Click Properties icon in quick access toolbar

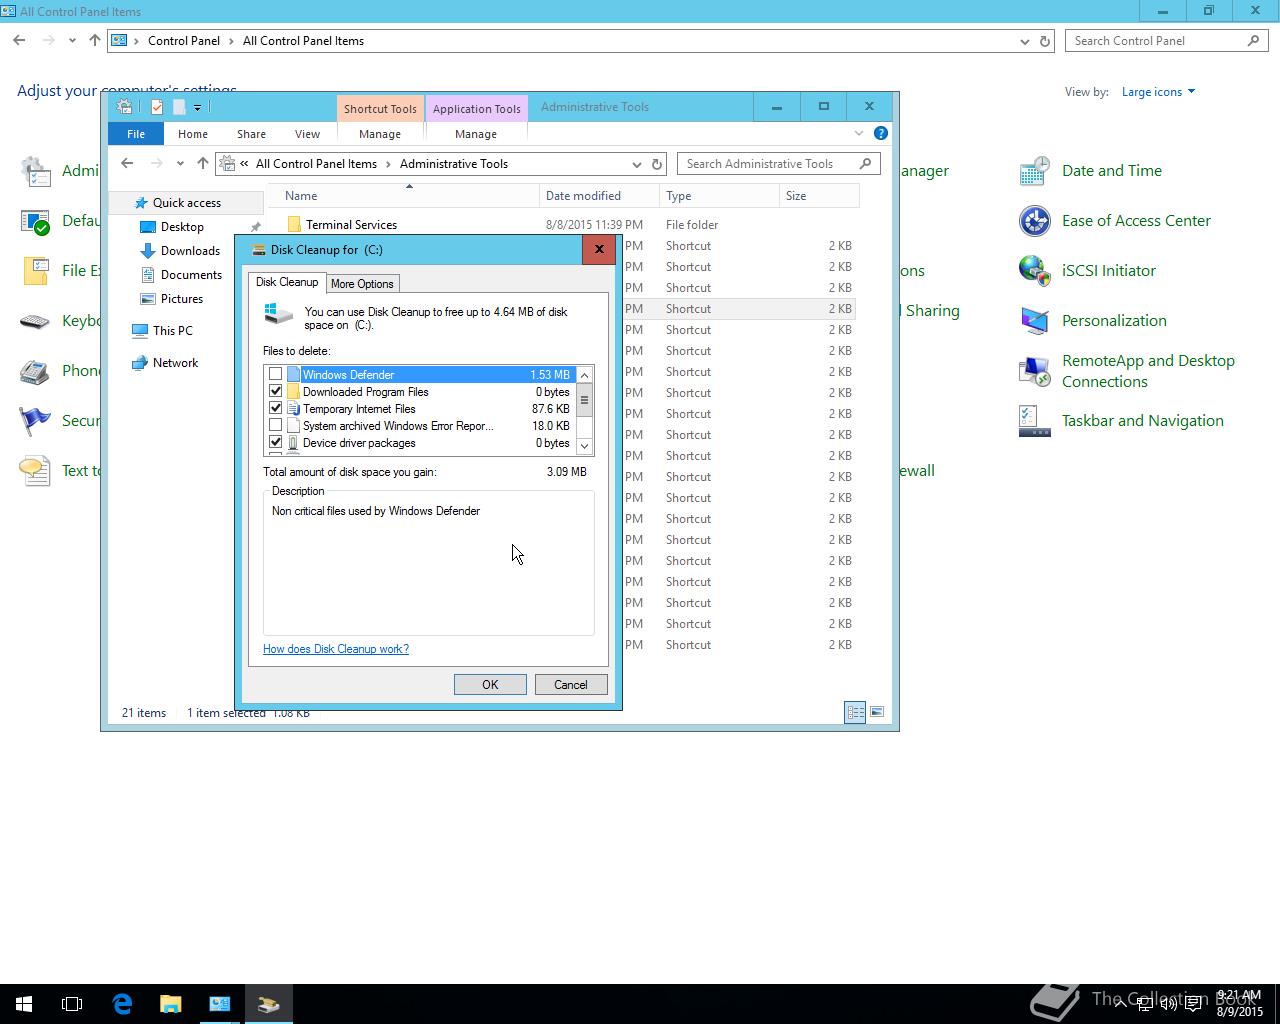click(157, 107)
